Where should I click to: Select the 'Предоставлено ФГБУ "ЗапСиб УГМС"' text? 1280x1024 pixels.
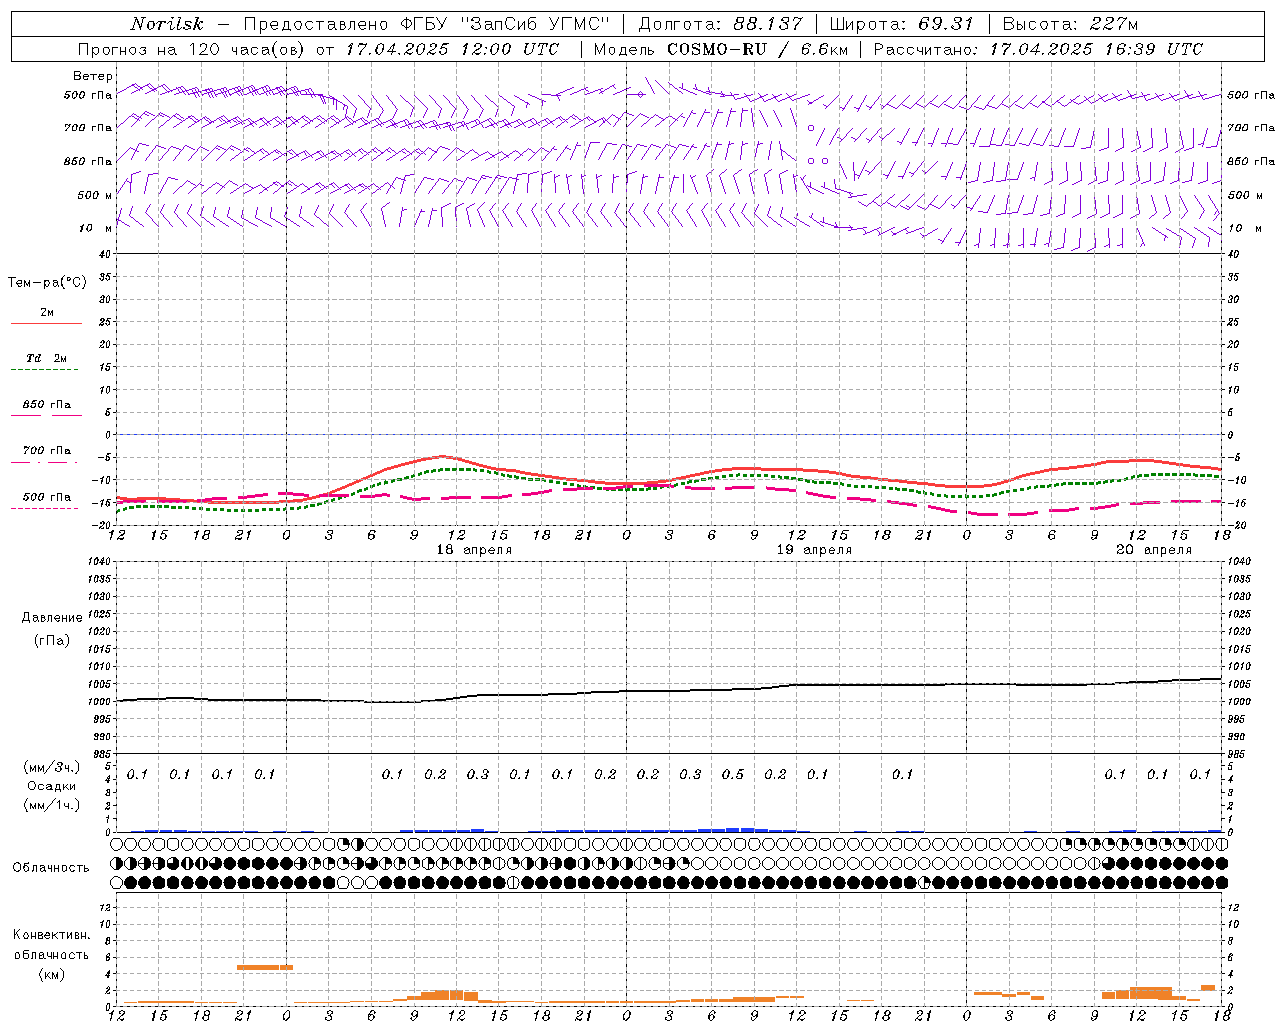427,24
